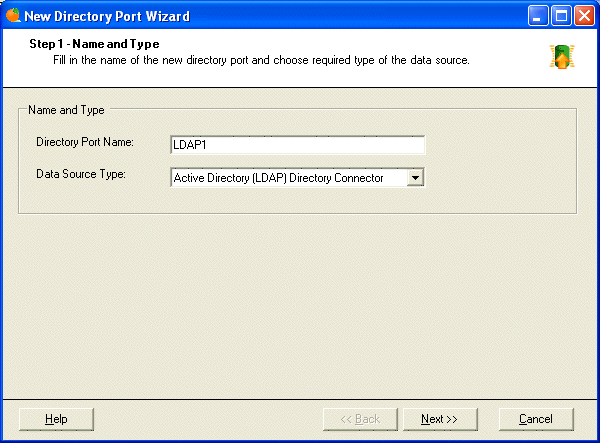The width and height of the screenshot is (600, 443).
Task: Open Help for the wizard
Action: 56,419
